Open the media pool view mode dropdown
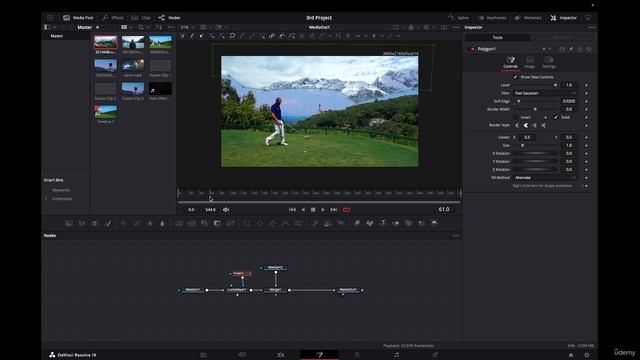The height and width of the screenshot is (360, 640). pyautogui.click(x=126, y=27)
